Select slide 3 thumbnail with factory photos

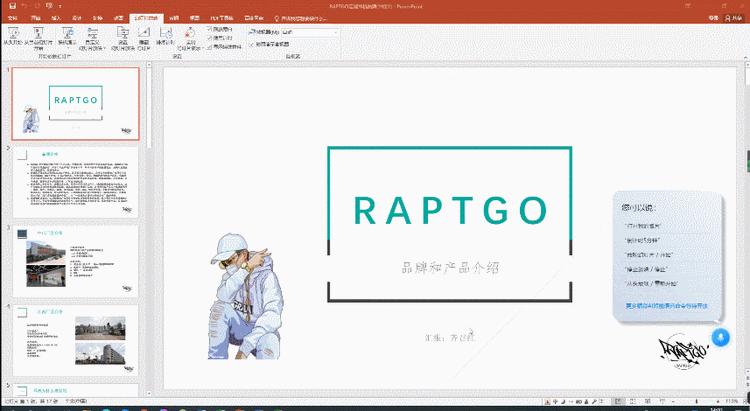coord(76,261)
